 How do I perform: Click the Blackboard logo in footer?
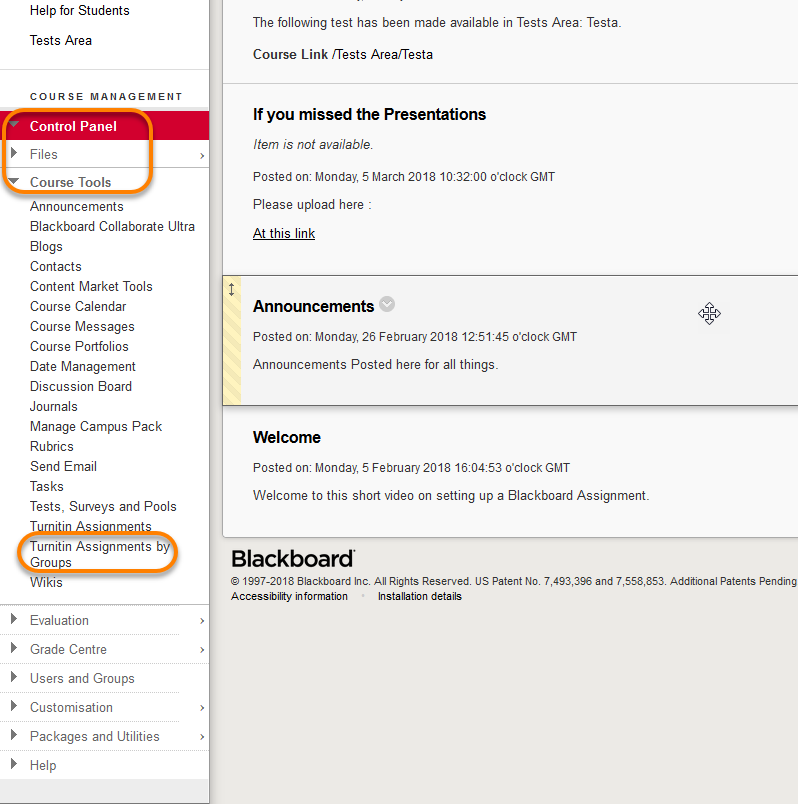tap(293, 558)
